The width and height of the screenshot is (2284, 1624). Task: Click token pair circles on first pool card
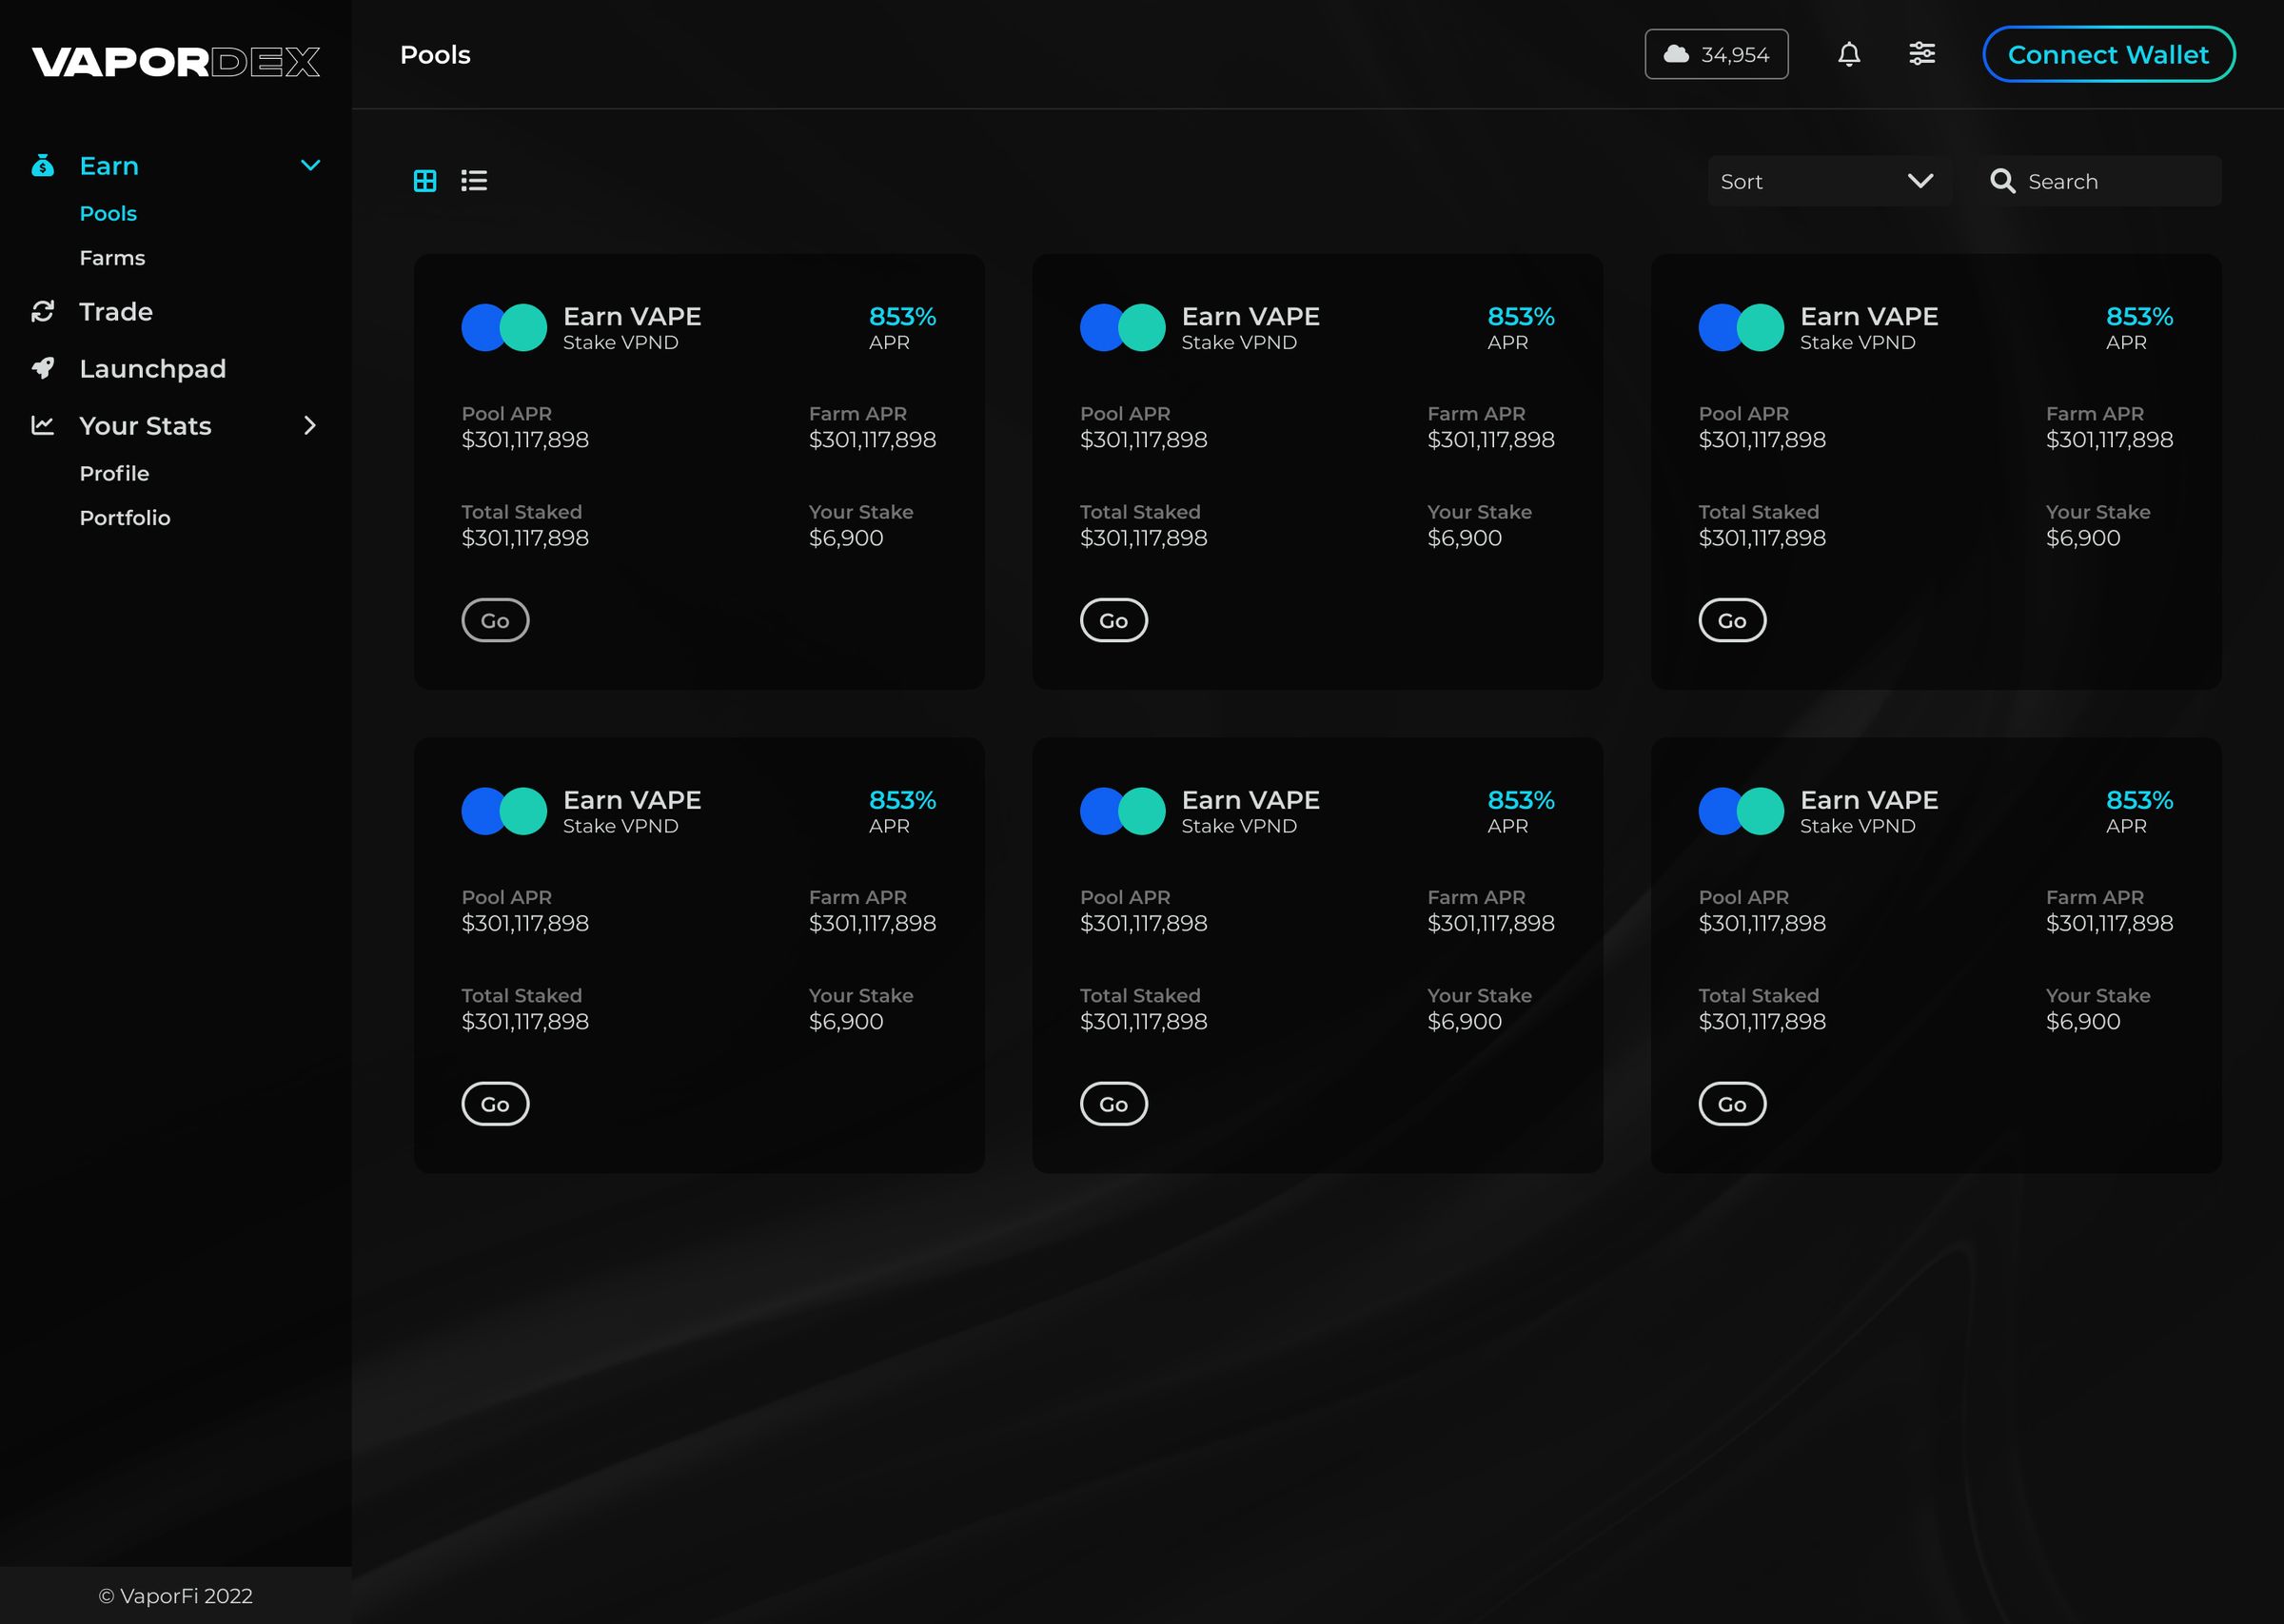(x=504, y=328)
